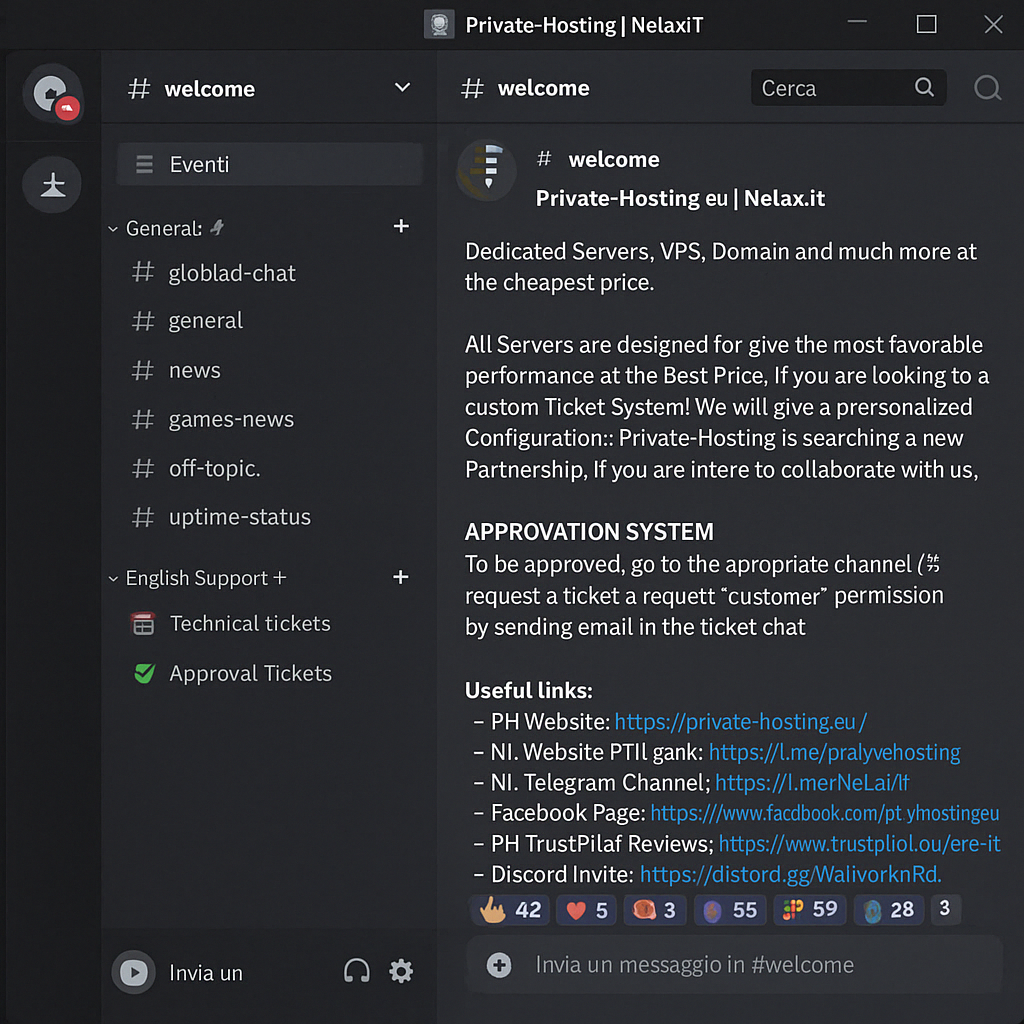Click the second server icon in sidebar
1024x1024 pixels.
[x=52, y=185]
